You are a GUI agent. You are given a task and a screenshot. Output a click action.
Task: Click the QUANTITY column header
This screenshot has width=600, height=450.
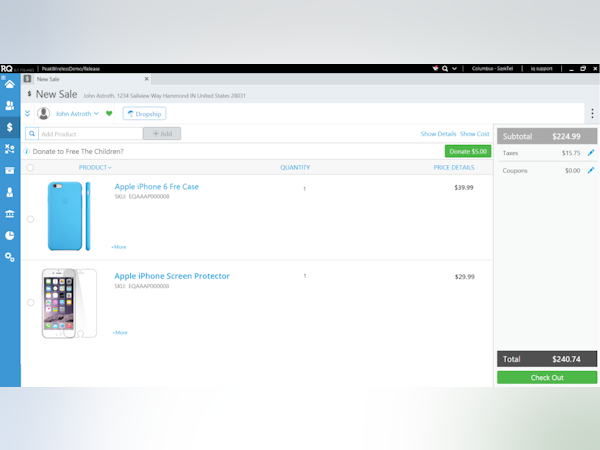[x=295, y=167]
